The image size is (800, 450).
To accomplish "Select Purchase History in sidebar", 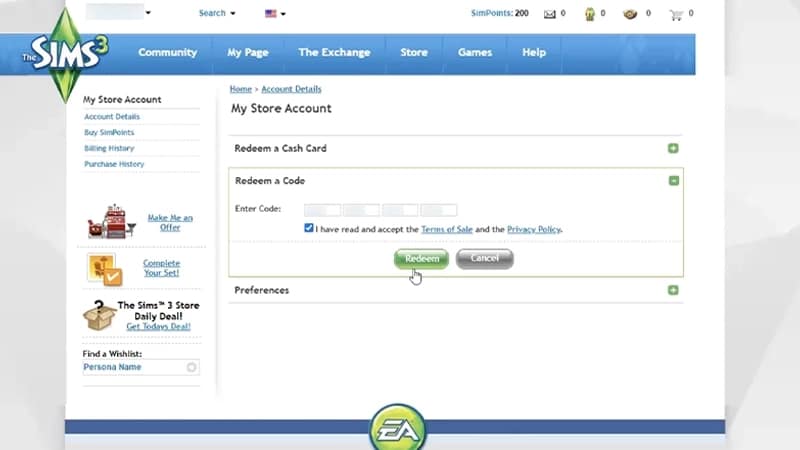I will click(114, 164).
